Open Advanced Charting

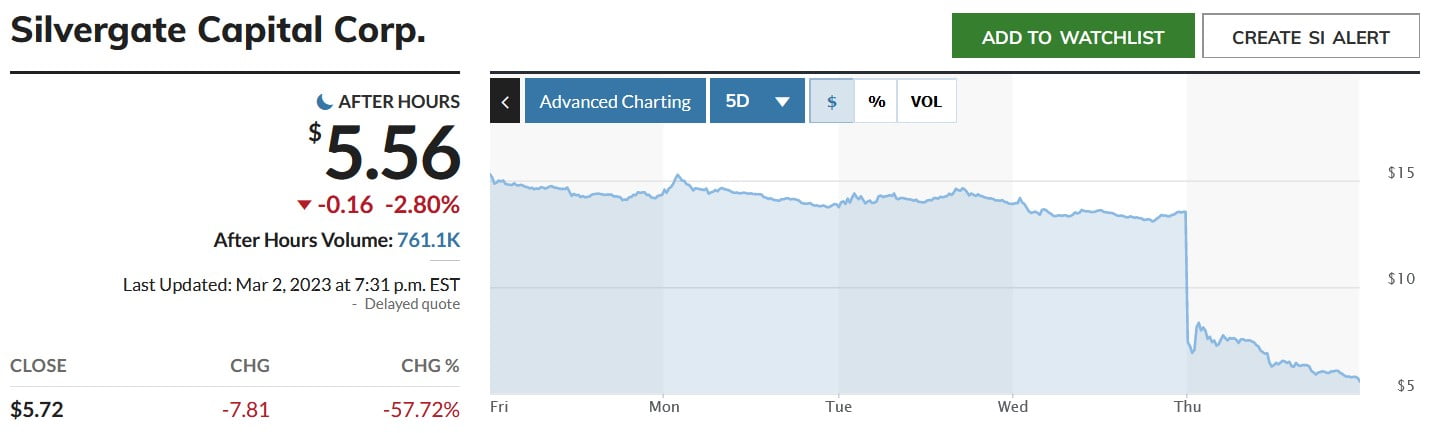615,101
